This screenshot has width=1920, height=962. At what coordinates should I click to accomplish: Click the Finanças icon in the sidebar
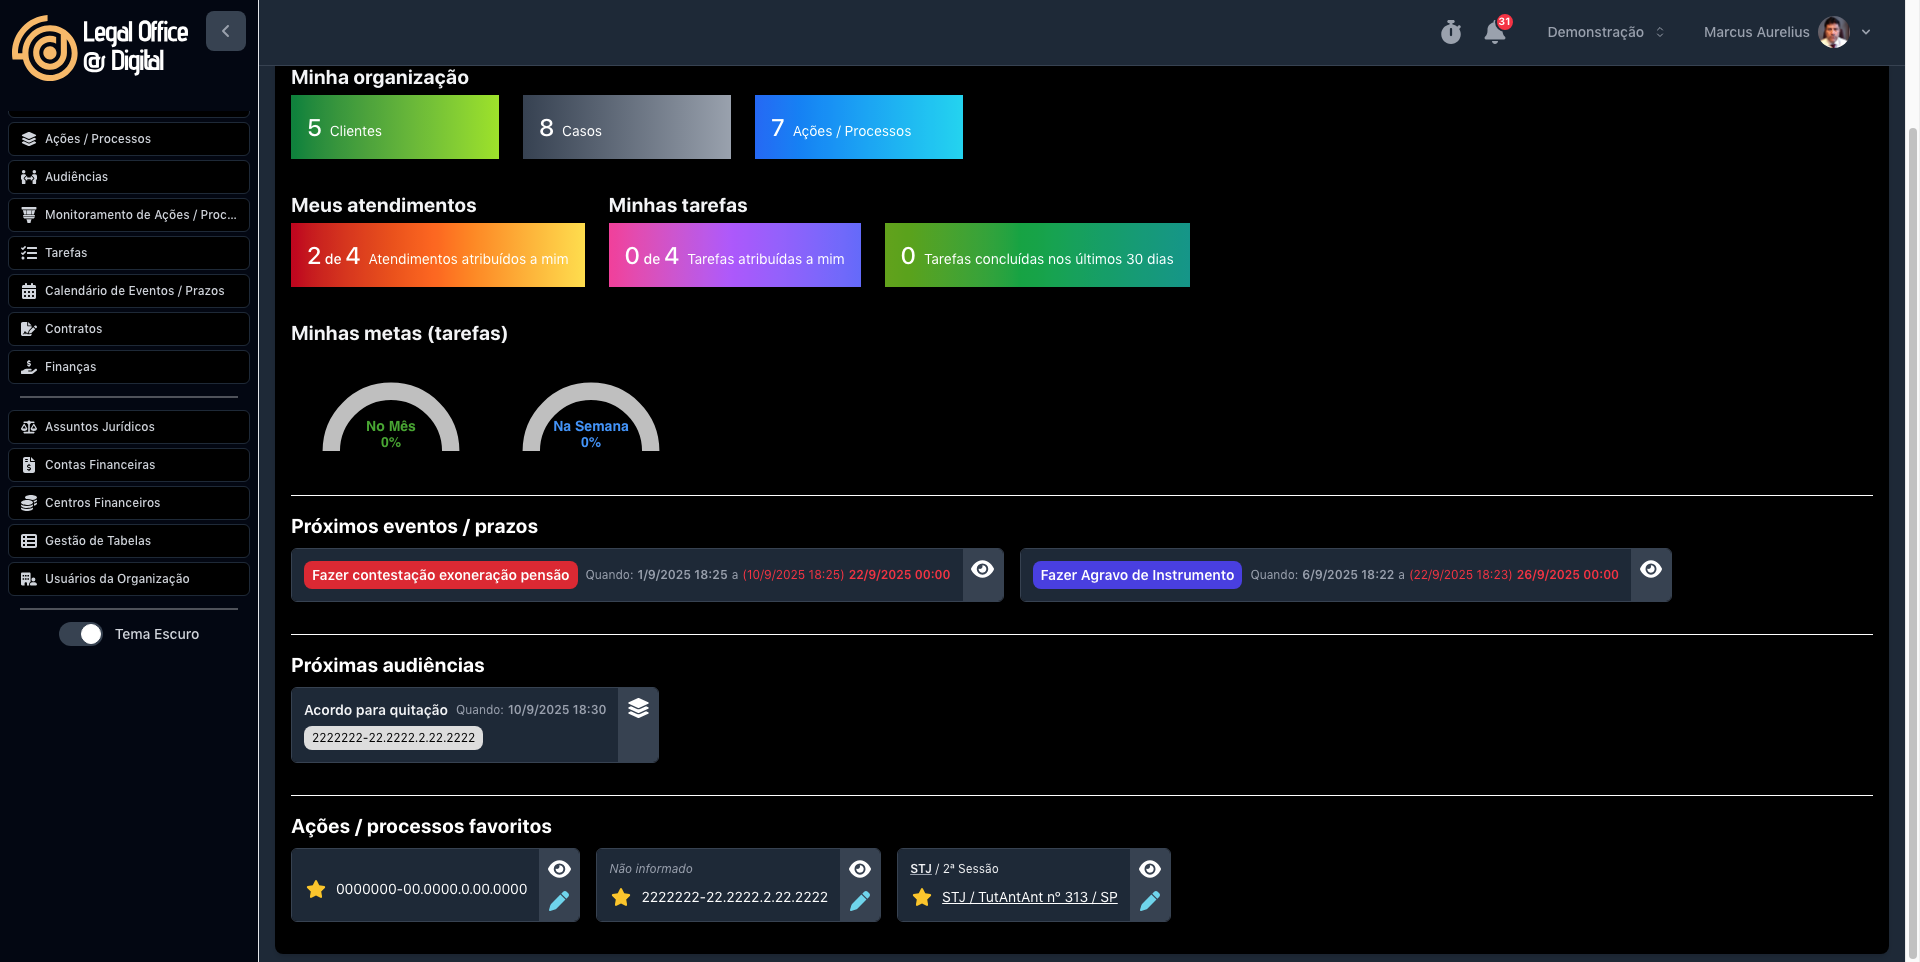29,367
